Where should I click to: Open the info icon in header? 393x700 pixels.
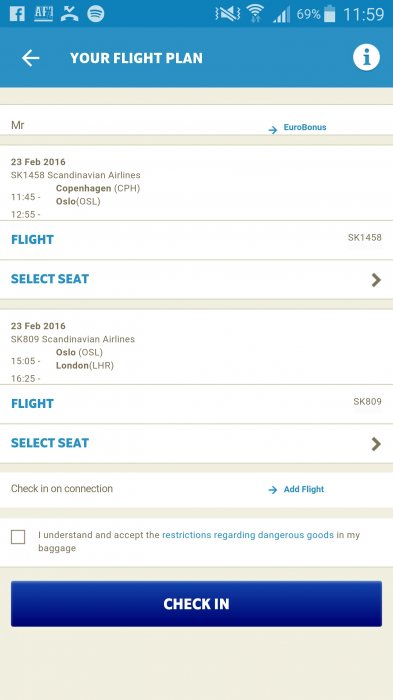click(x=366, y=58)
